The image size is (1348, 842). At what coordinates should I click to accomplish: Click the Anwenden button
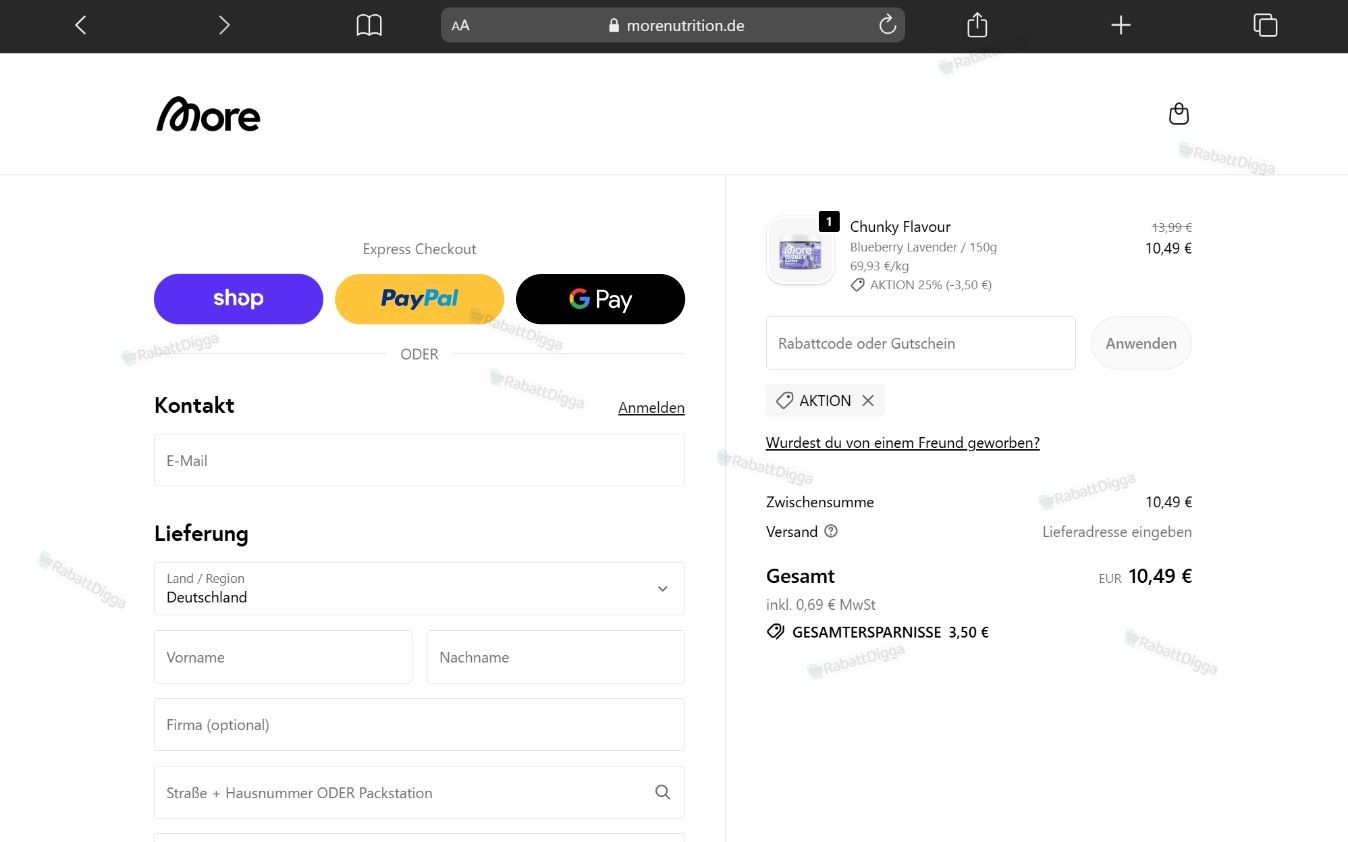pos(1141,343)
